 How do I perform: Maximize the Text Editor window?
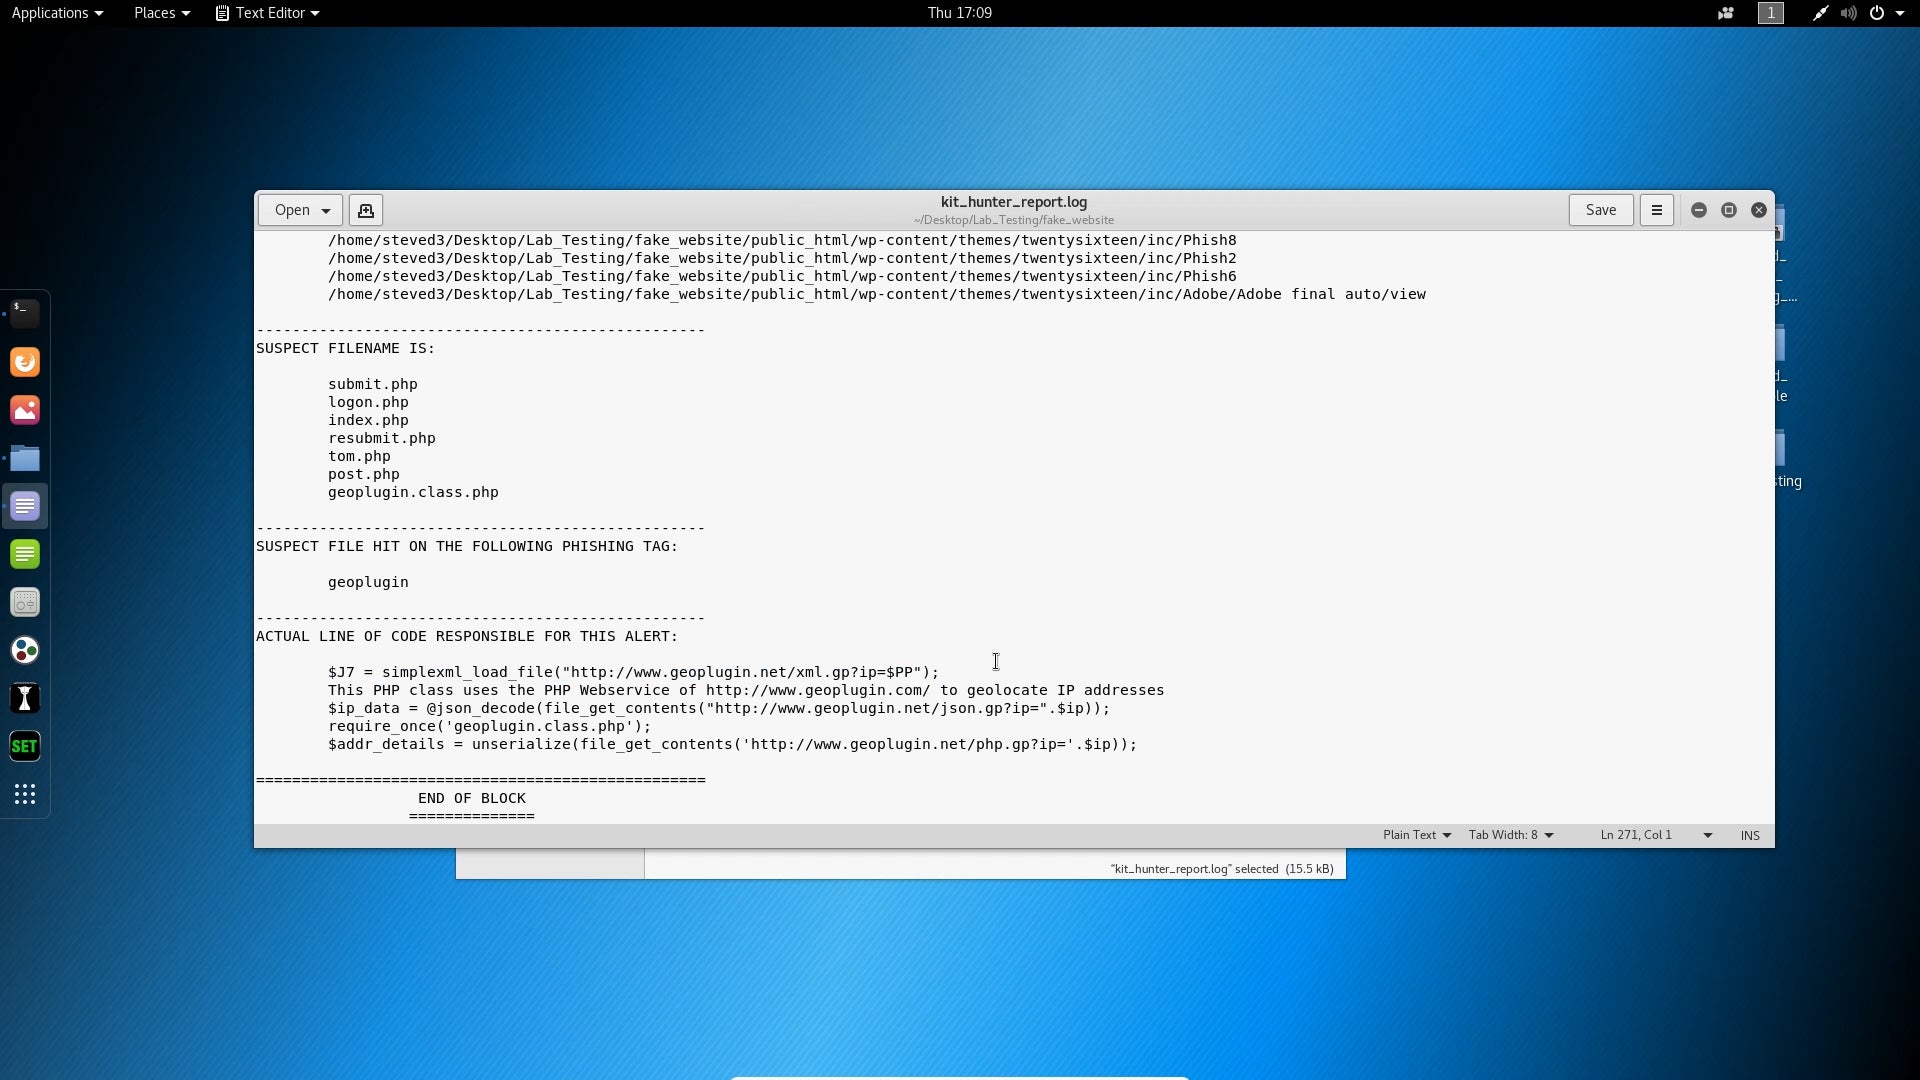pos(1728,210)
